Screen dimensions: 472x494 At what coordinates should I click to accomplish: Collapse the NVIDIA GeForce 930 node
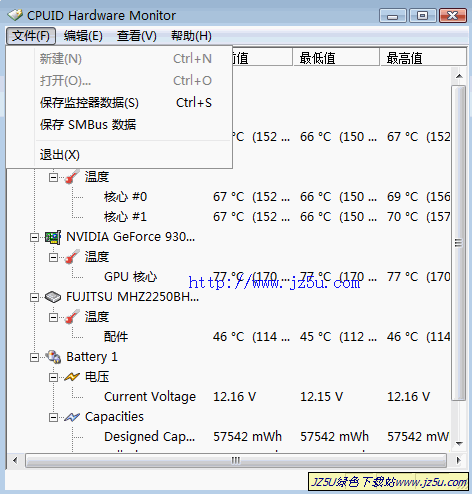(x=34, y=237)
